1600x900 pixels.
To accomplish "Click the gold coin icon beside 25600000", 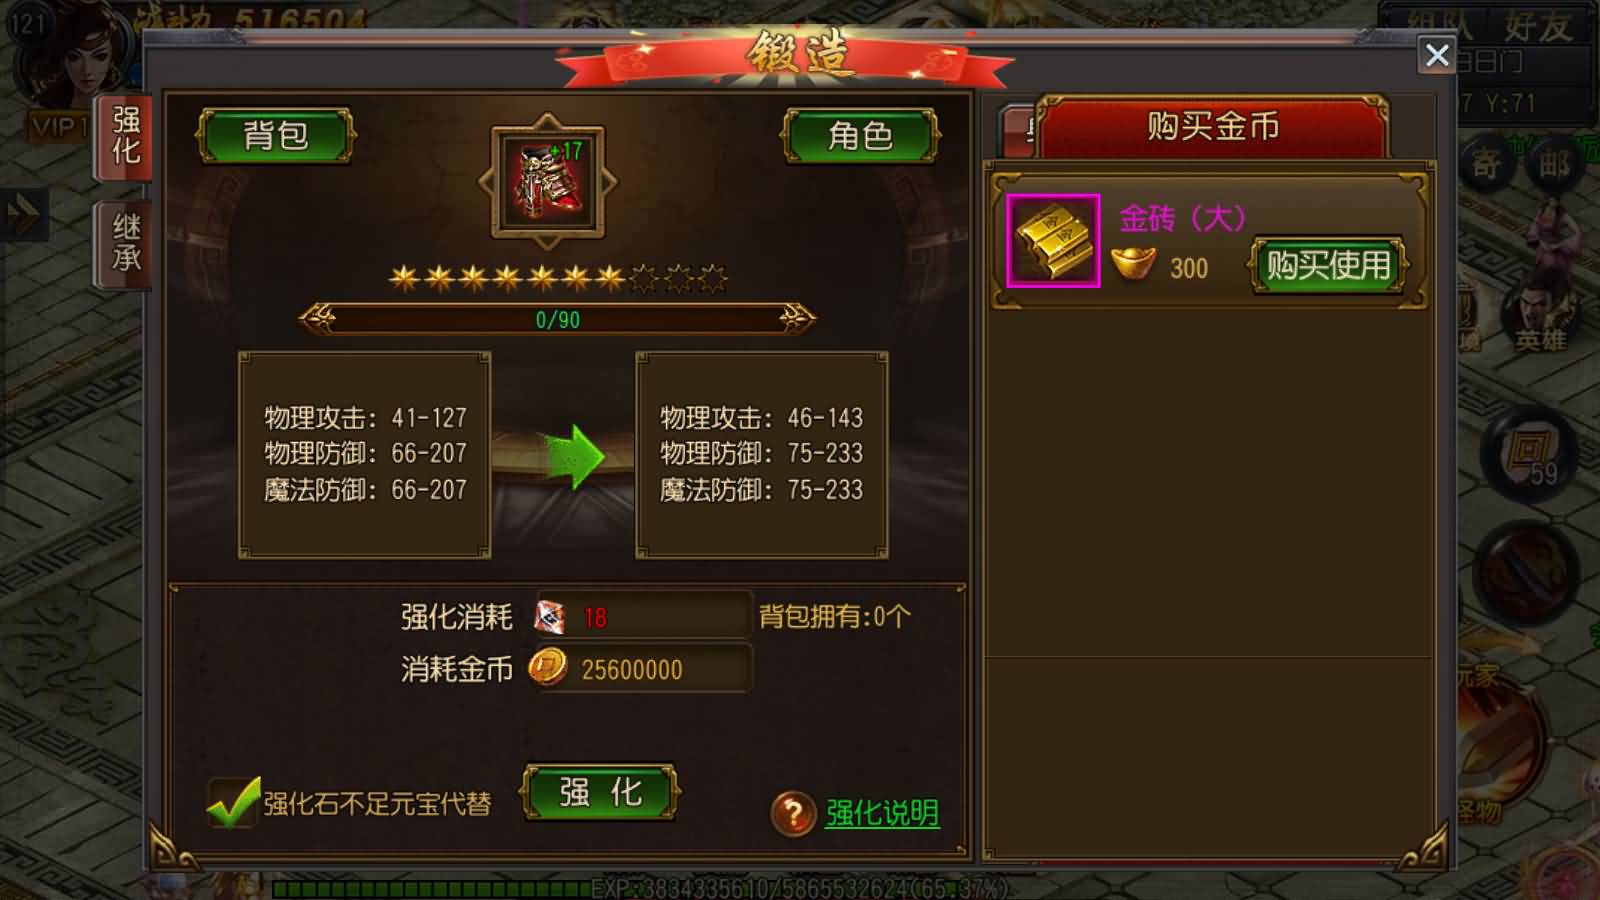I will (547, 667).
